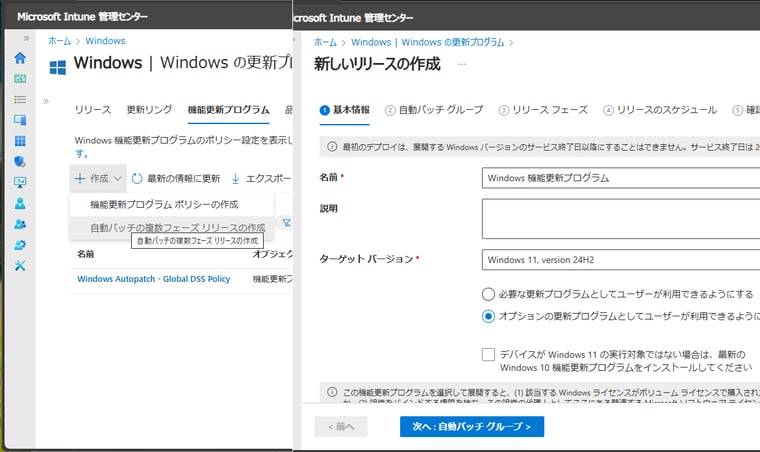
Task: Sort by 名前 column header
Action: click(85, 254)
